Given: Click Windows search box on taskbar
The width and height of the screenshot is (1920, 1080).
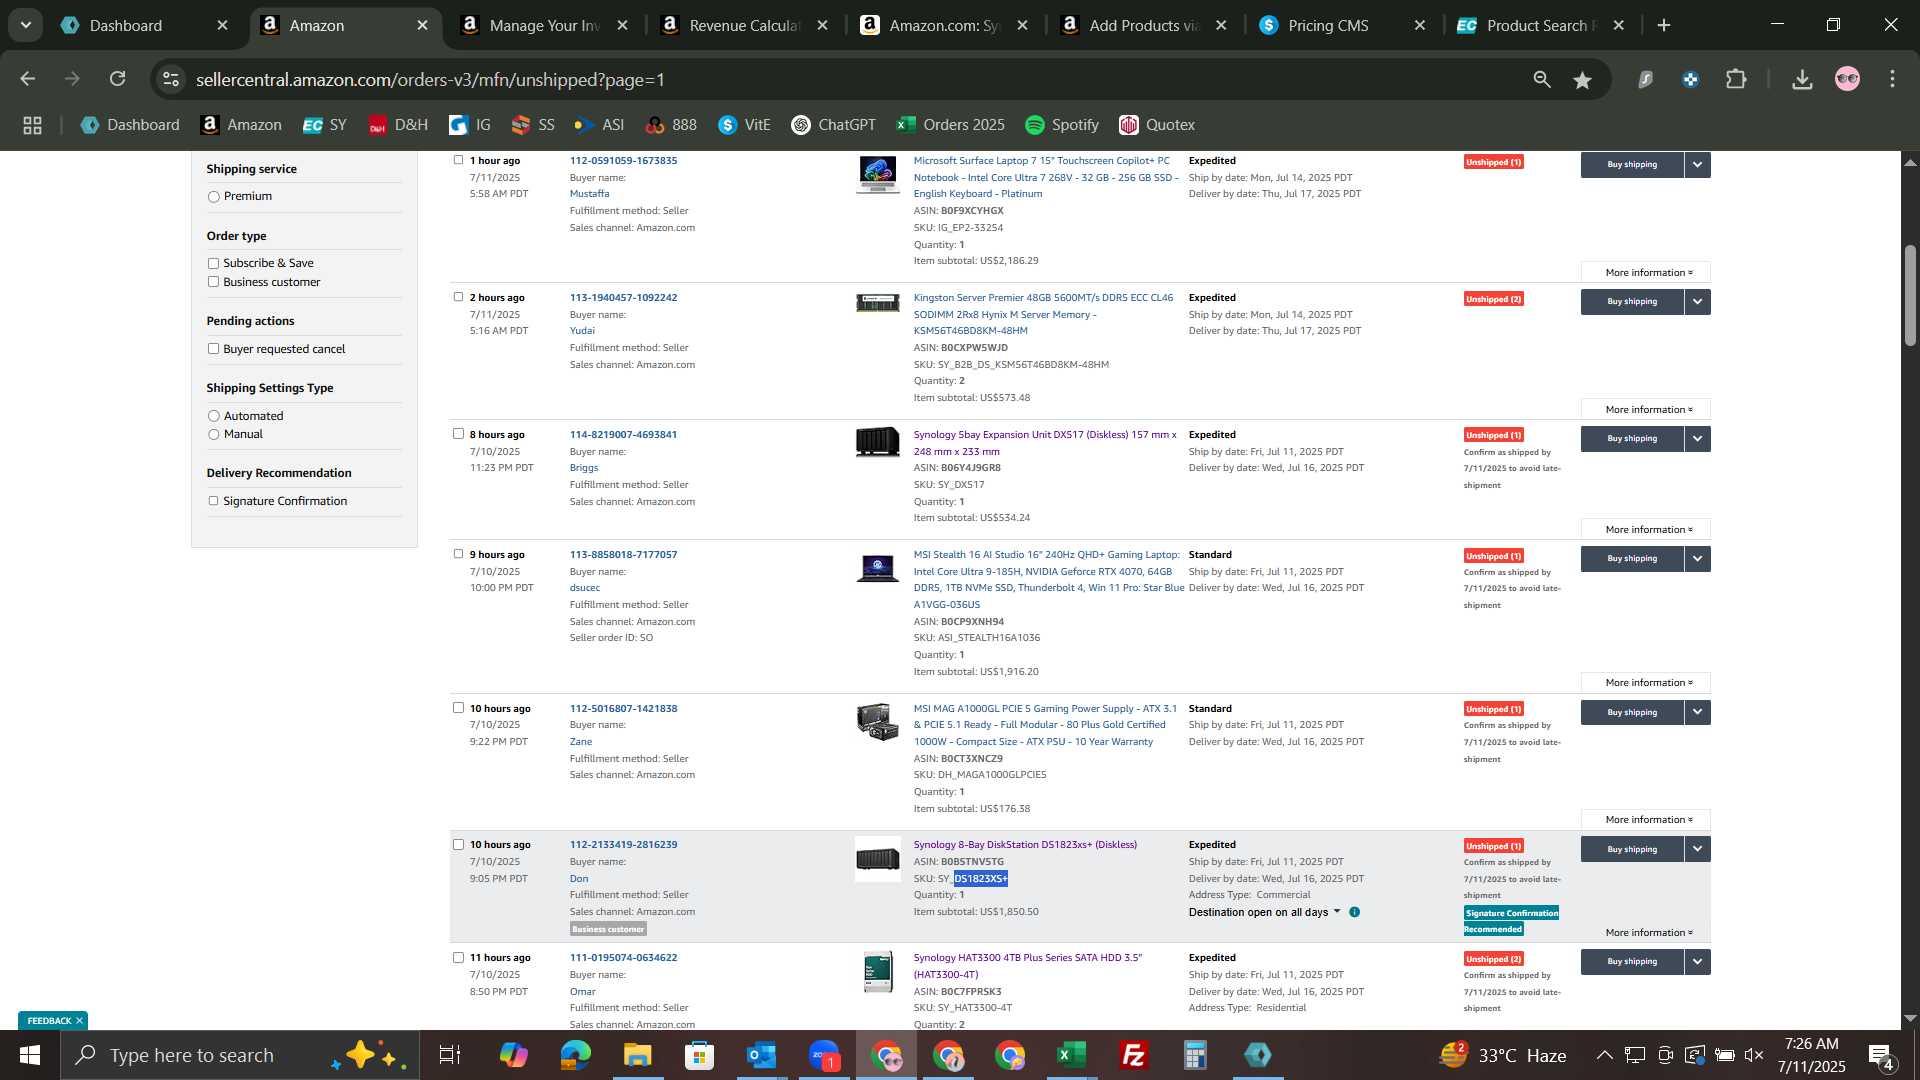Looking at the screenshot, I should tap(240, 1055).
